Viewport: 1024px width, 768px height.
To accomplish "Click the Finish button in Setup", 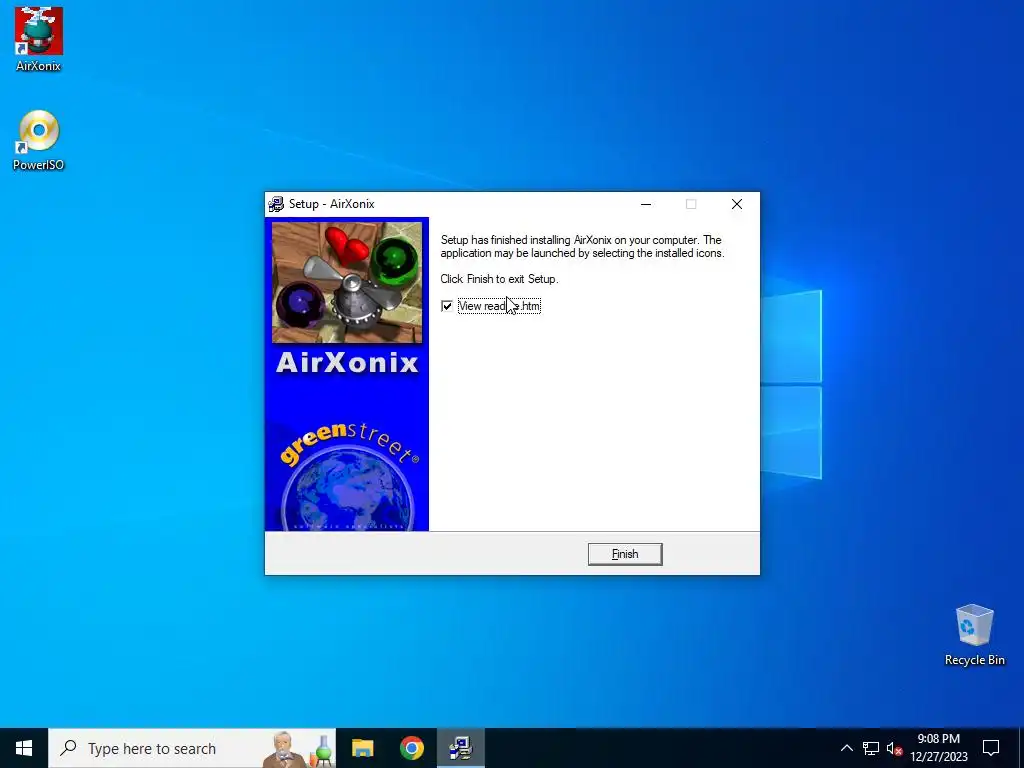I will pos(624,554).
